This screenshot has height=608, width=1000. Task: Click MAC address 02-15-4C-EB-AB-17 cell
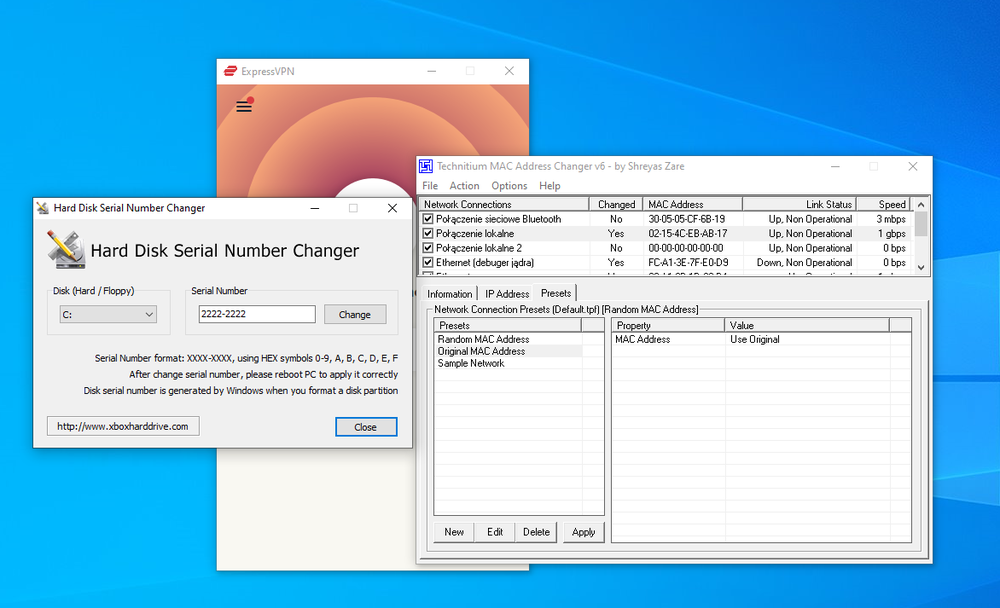coord(688,234)
